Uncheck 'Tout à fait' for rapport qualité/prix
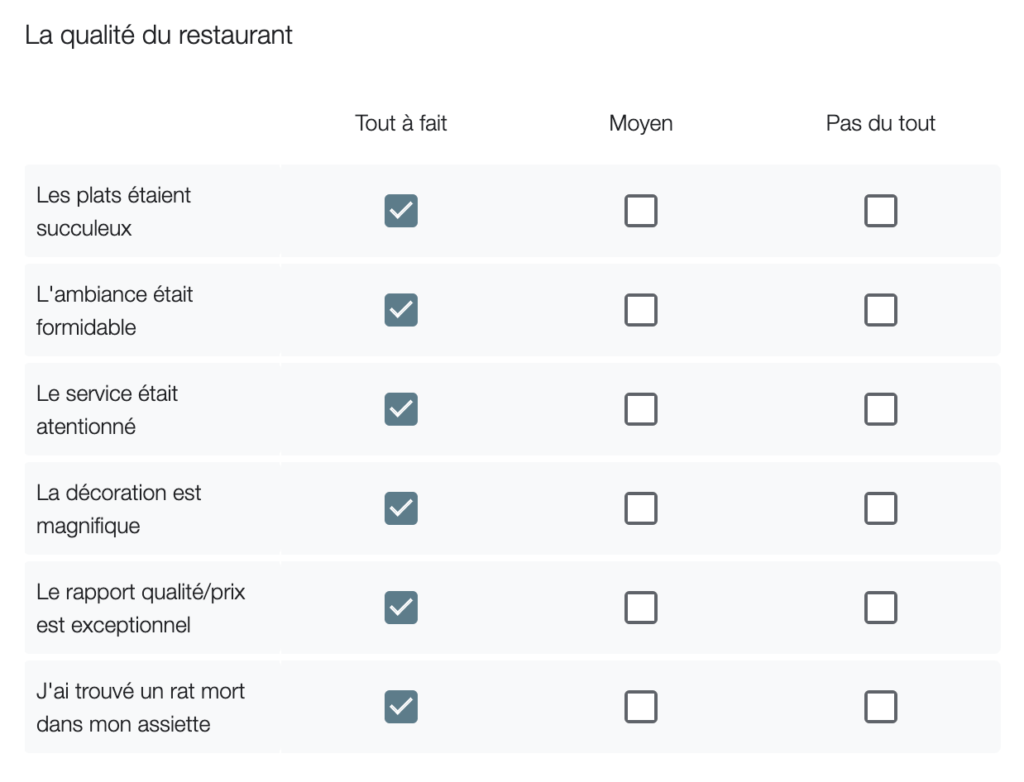This screenshot has height=782, width=1024. pyautogui.click(x=401, y=608)
